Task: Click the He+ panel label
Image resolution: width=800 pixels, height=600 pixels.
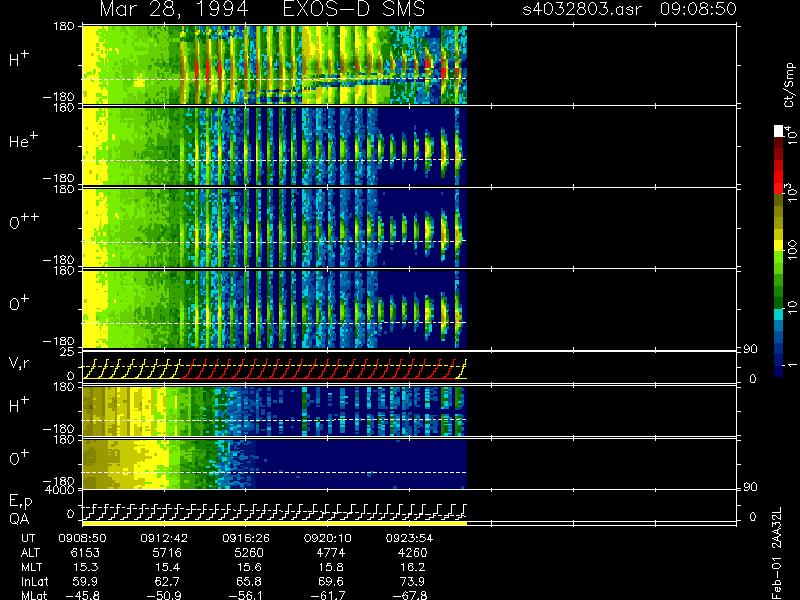Action: (x=23, y=140)
